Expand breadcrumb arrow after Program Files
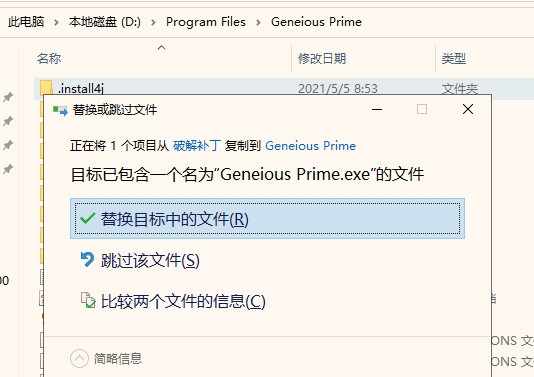 click(258, 22)
